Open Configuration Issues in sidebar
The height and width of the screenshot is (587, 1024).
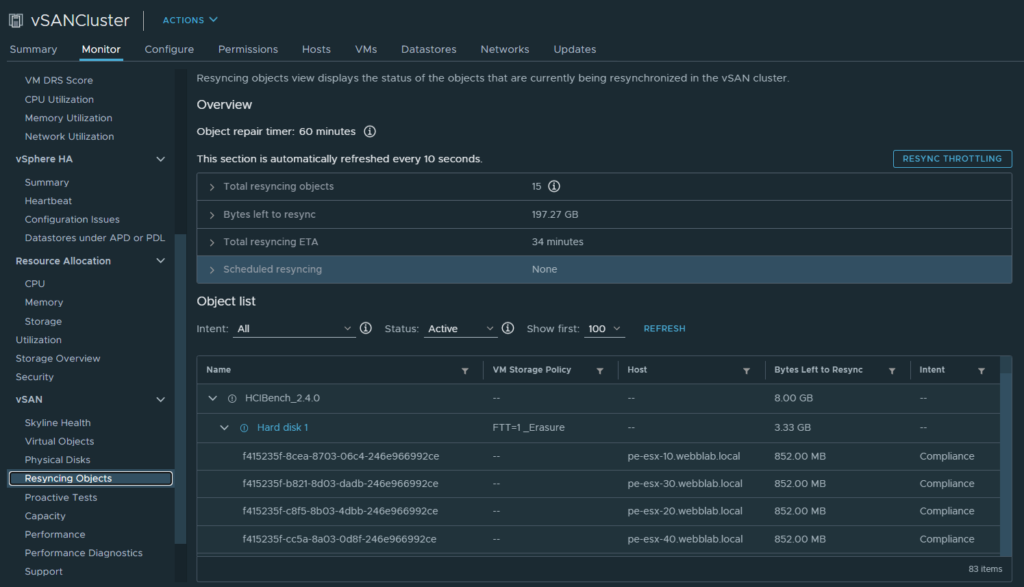(x=72, y=219)
